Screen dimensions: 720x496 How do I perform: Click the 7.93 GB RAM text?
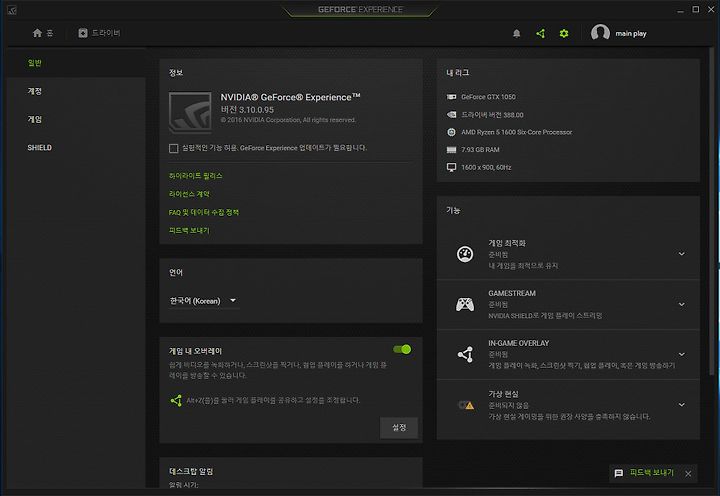coord(480,150)
